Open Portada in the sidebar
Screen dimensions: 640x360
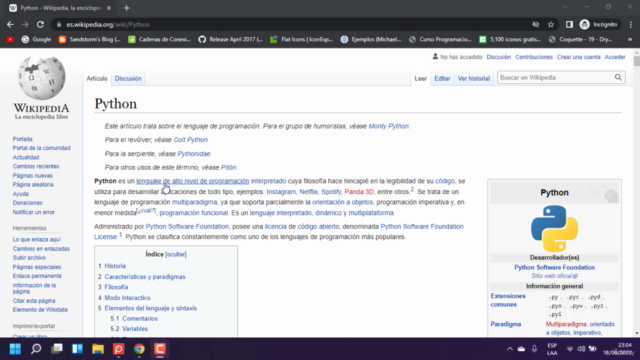point(22,139)
